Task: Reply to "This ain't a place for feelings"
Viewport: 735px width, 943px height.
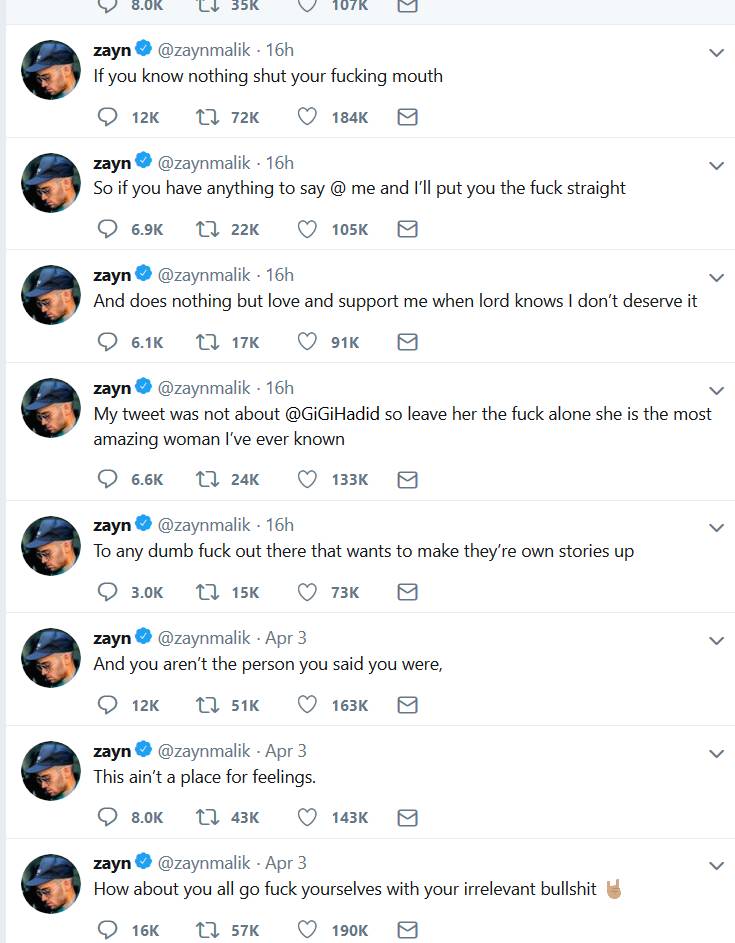Action: pos(108,817)
